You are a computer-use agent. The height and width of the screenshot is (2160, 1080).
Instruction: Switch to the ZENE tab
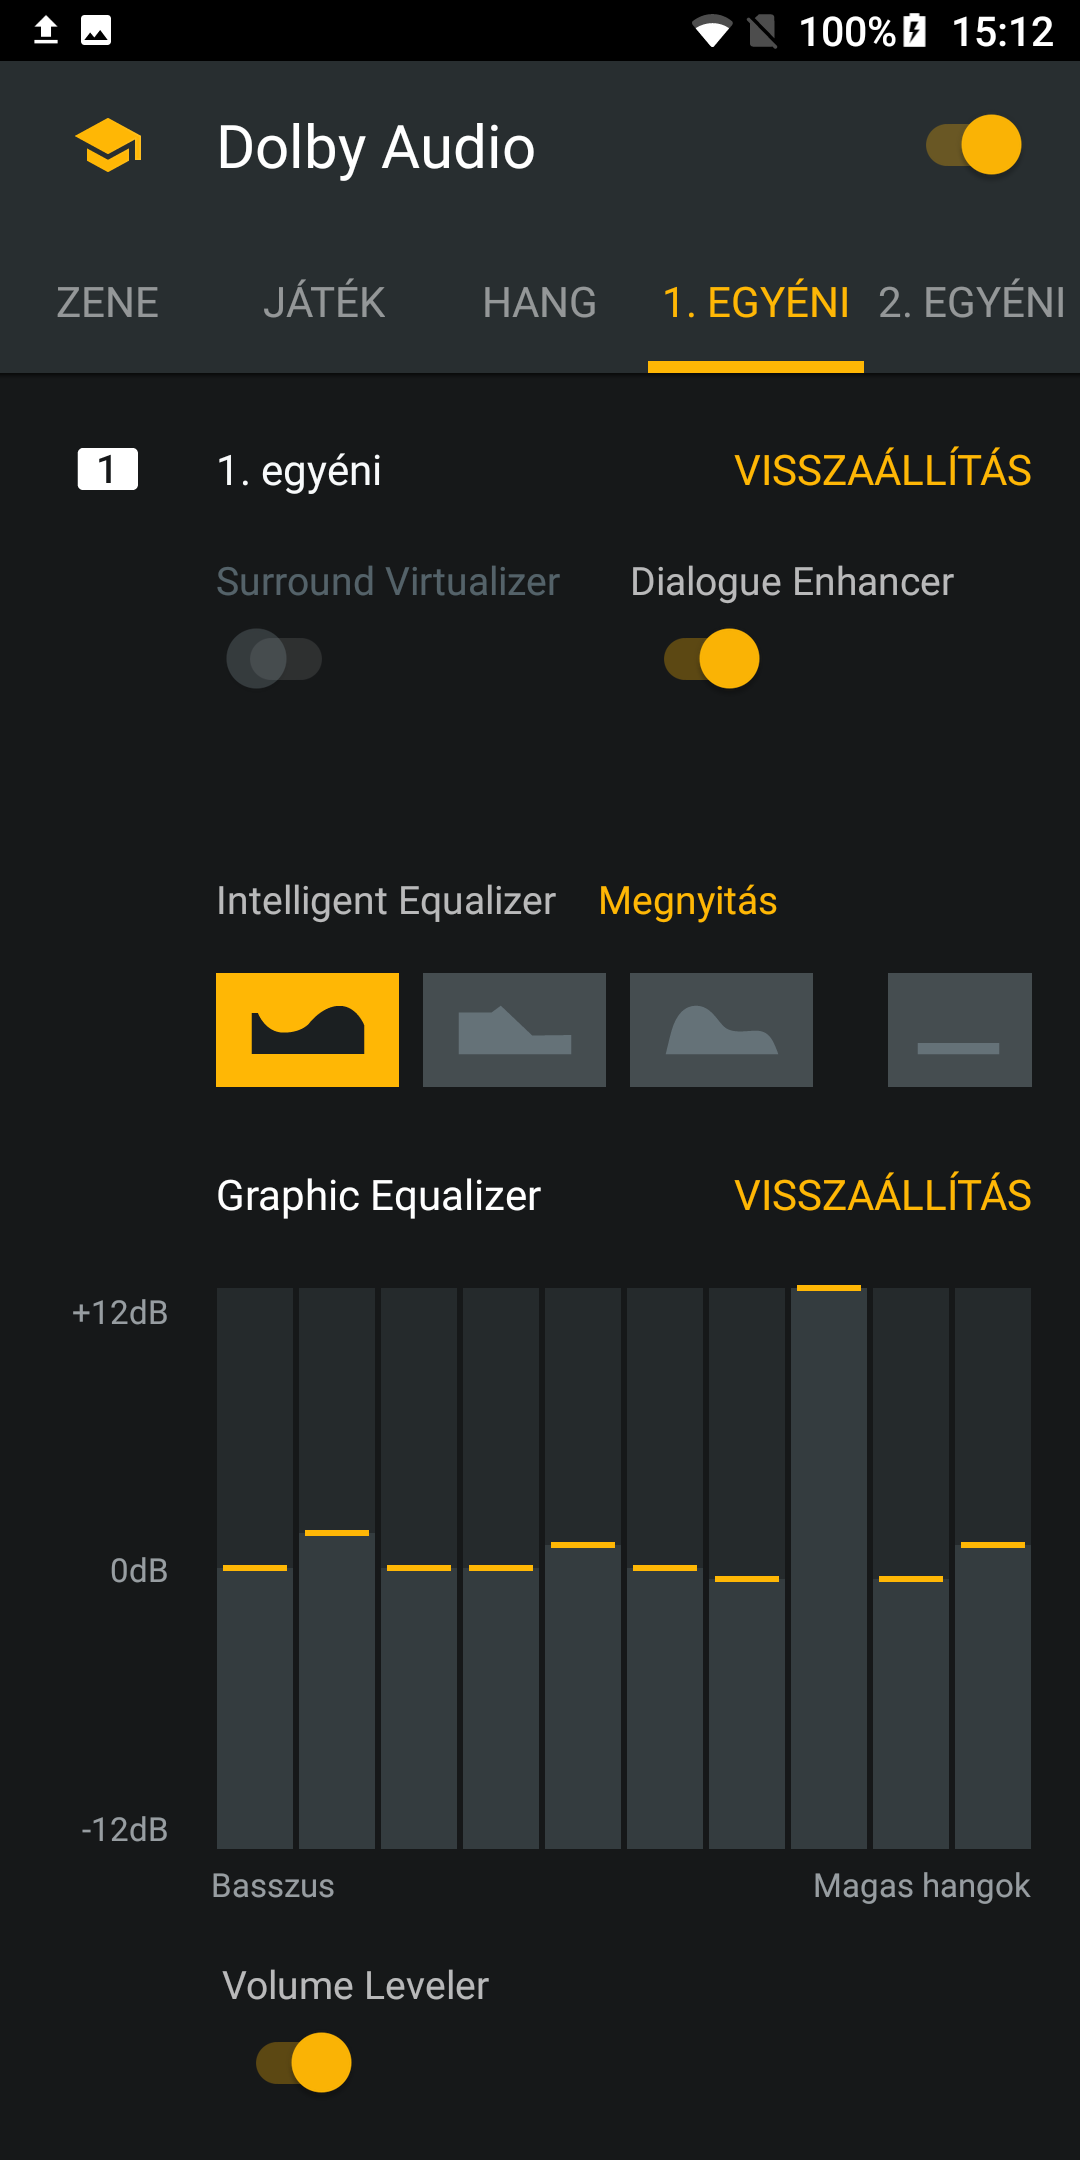[x=108, y=303]
